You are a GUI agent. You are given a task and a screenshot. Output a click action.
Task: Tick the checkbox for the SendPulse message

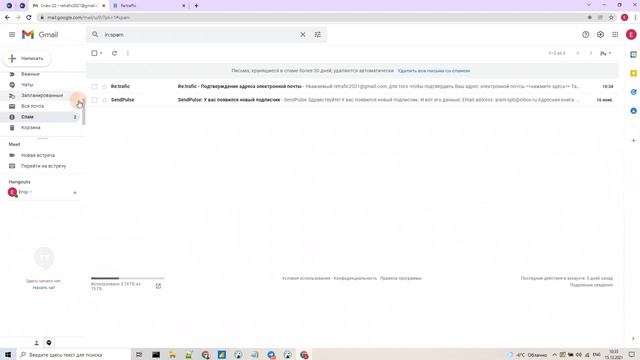(x=94, y=100)
